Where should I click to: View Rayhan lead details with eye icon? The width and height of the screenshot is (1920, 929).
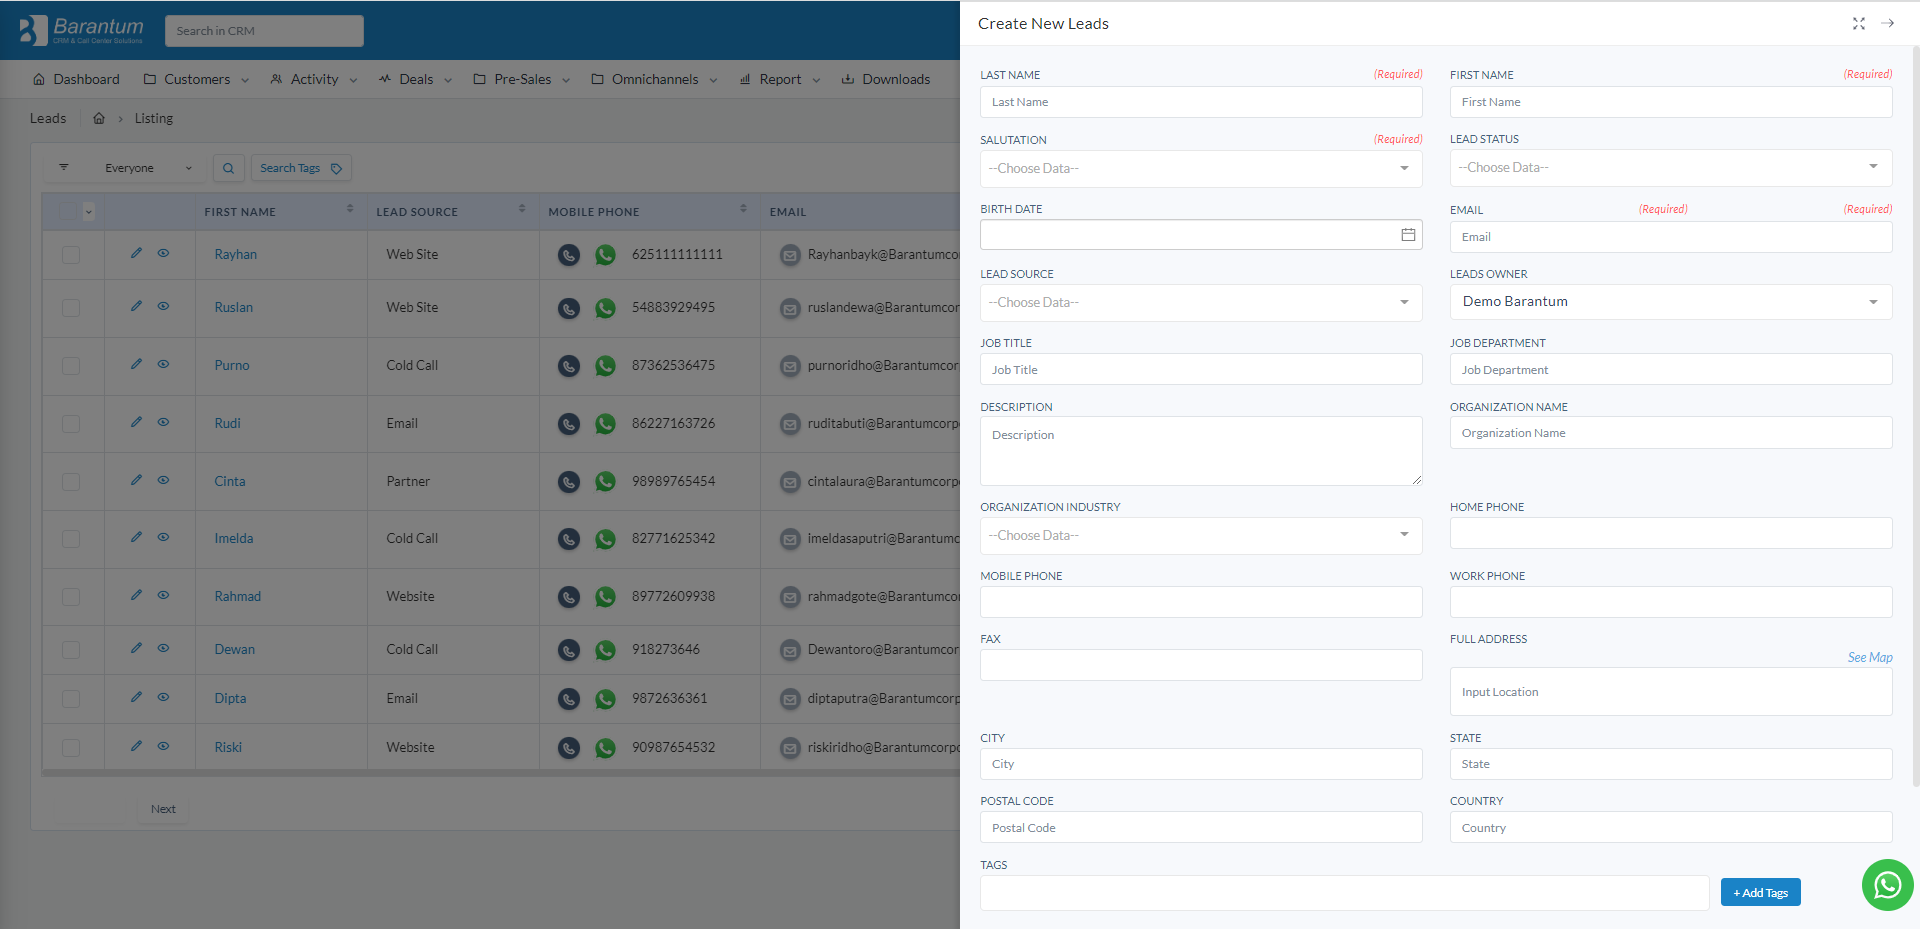coord(163,253)
